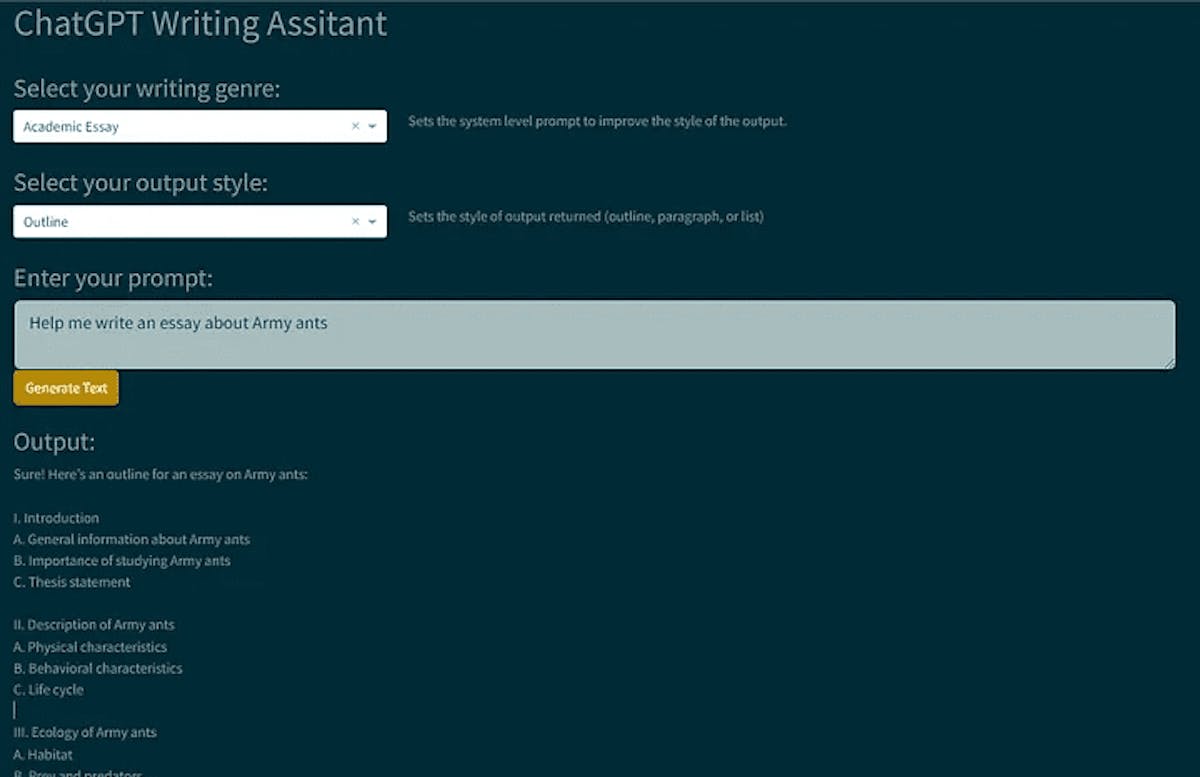This screenshot has height=777, width=1200.
Task: Clear the Outline output style selection
Action: point(355,222)
